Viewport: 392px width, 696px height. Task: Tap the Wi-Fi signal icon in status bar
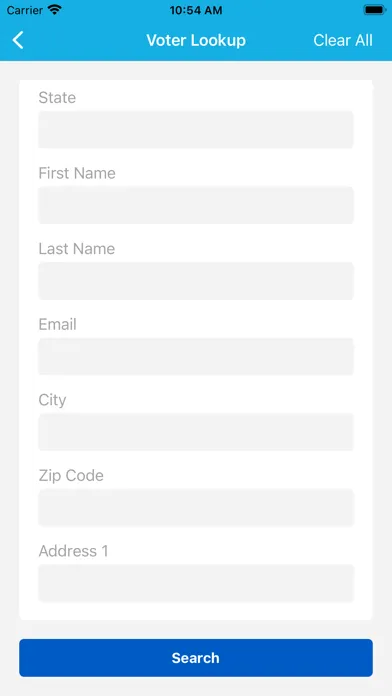tap(55, 10)
